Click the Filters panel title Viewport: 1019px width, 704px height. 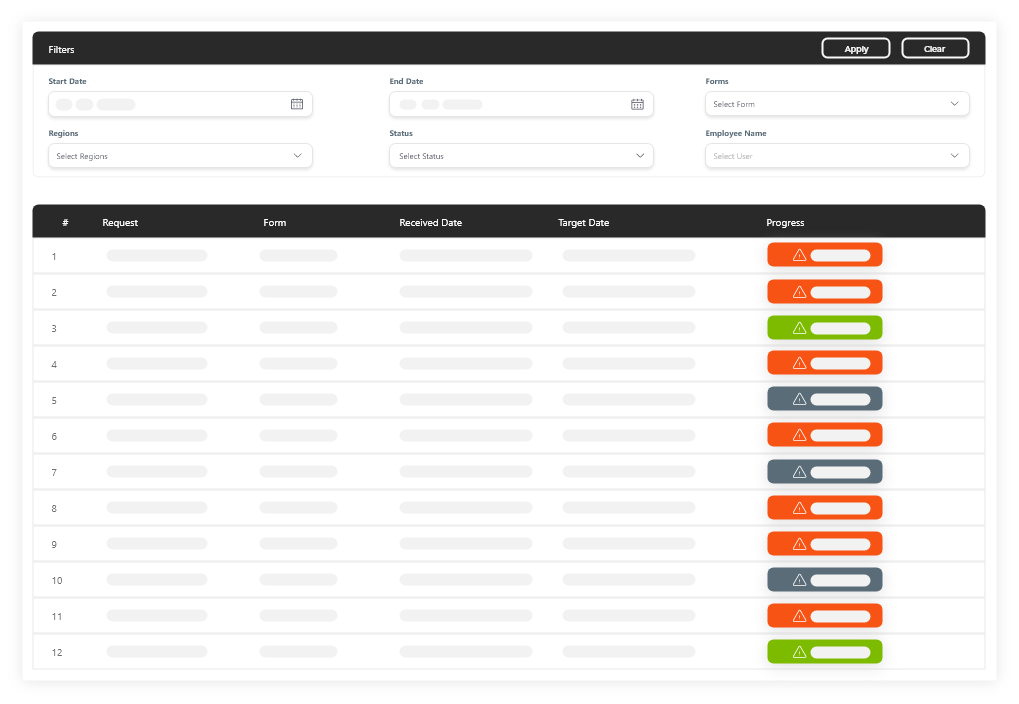(61, 49)
